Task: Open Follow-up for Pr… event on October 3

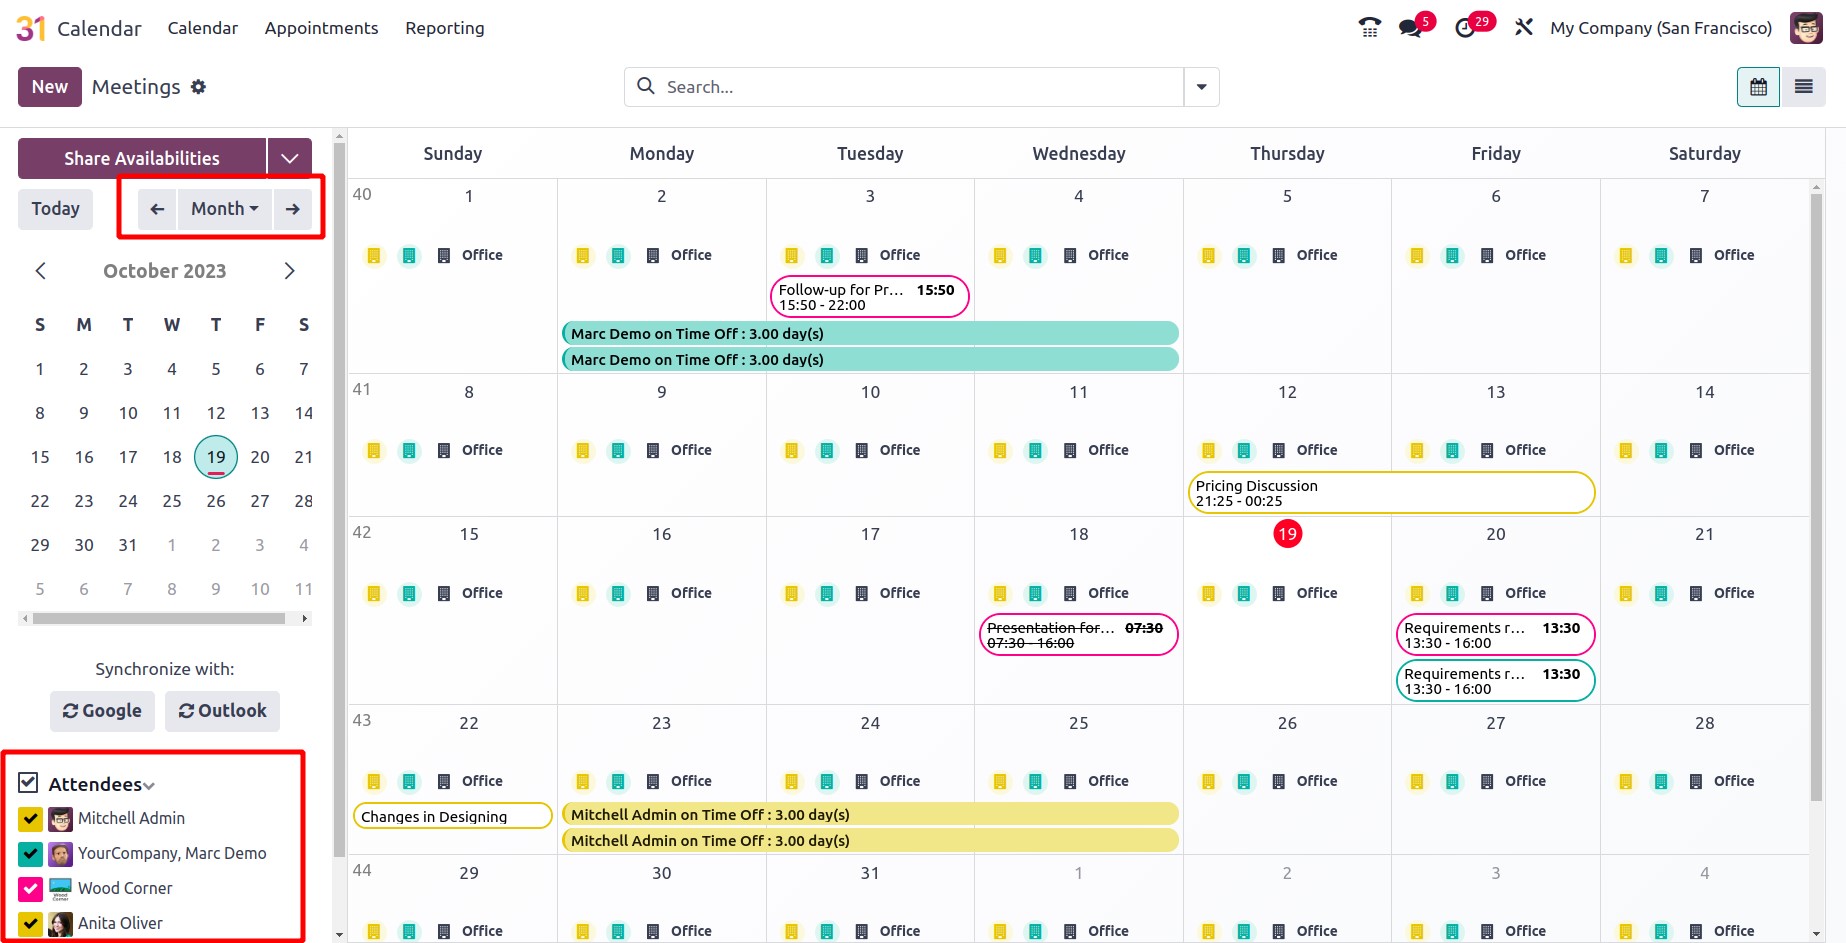Action: [869, 297]
